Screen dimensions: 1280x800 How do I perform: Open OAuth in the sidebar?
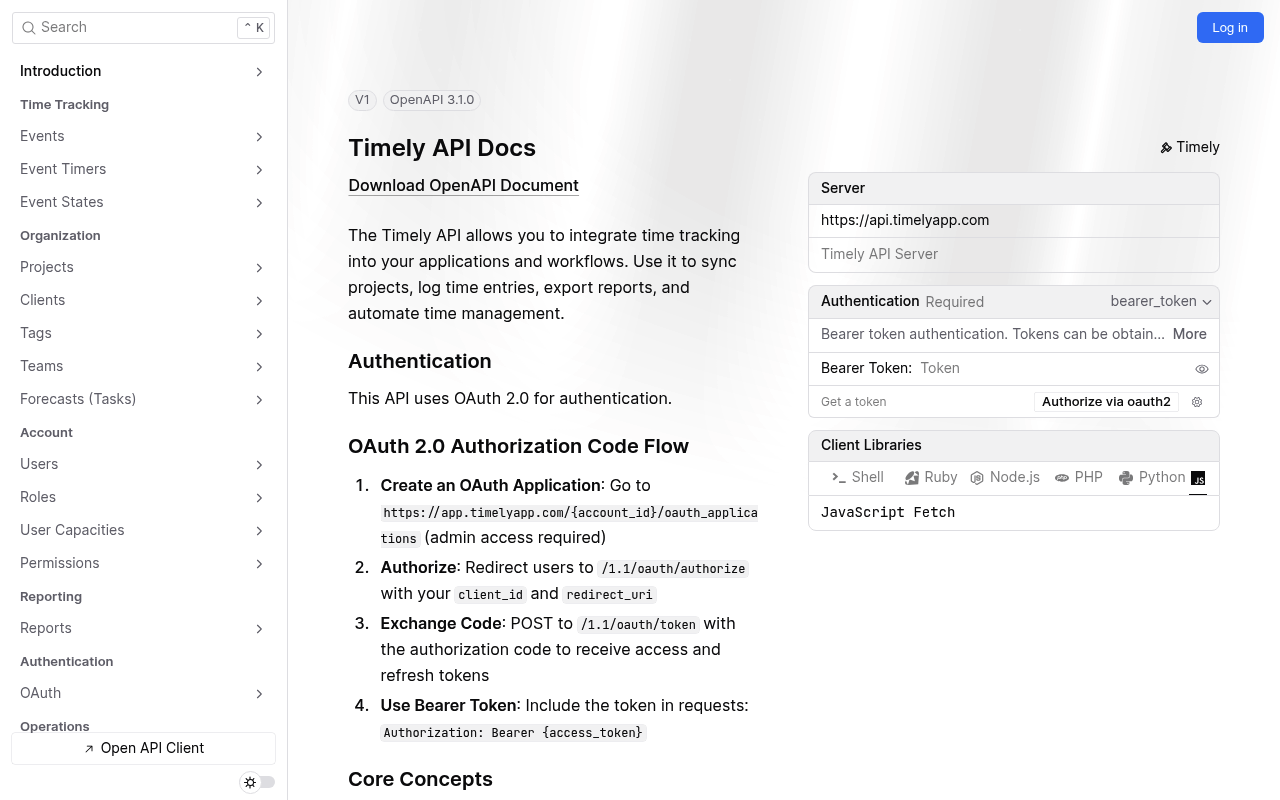143,693
